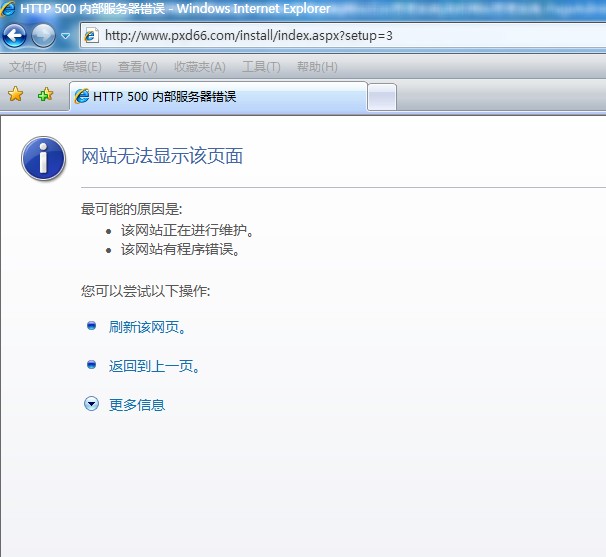The height and width of the screenshot is (557, 606).
Task: Open the 文件(F) menu
Action: pos(28,67)
